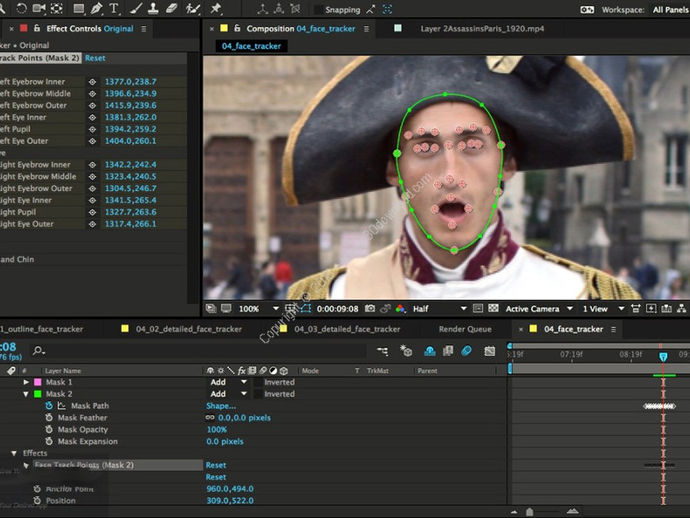This screenshot has height=518, width=690.
Task: Click the current time 0:00:09:08 in viewer
Action: pos(338,309)
